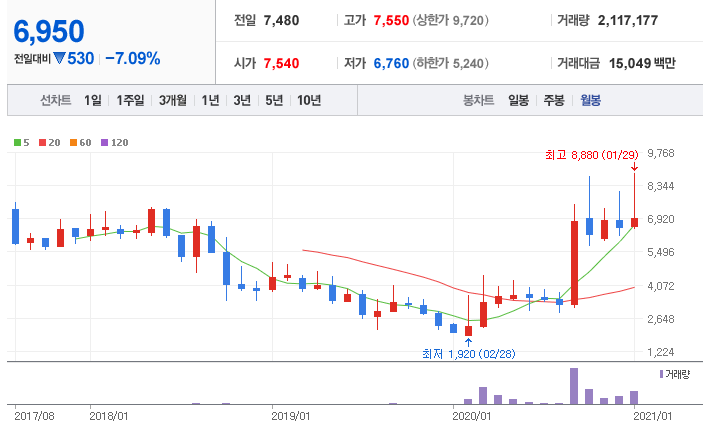Click the 9,768 price axis label

coord(661,153)
